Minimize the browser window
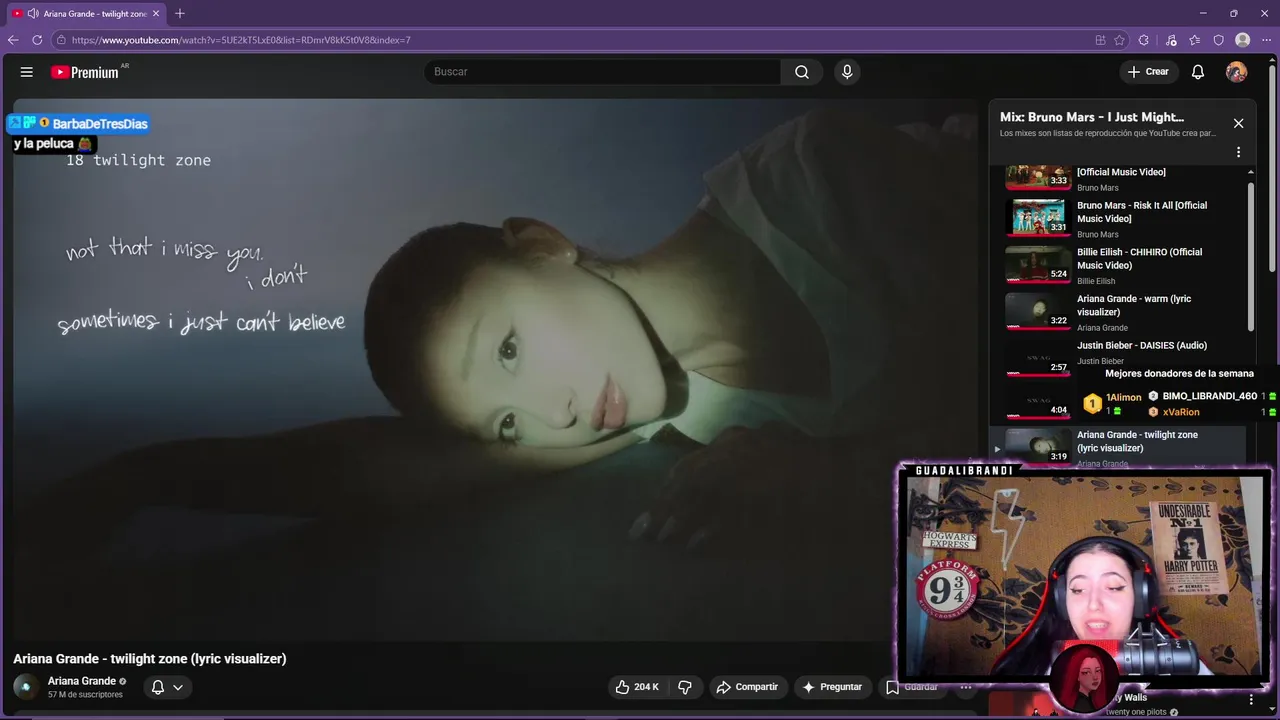The height and width of the screenshot is (720, 1280). click(1201, 14)
